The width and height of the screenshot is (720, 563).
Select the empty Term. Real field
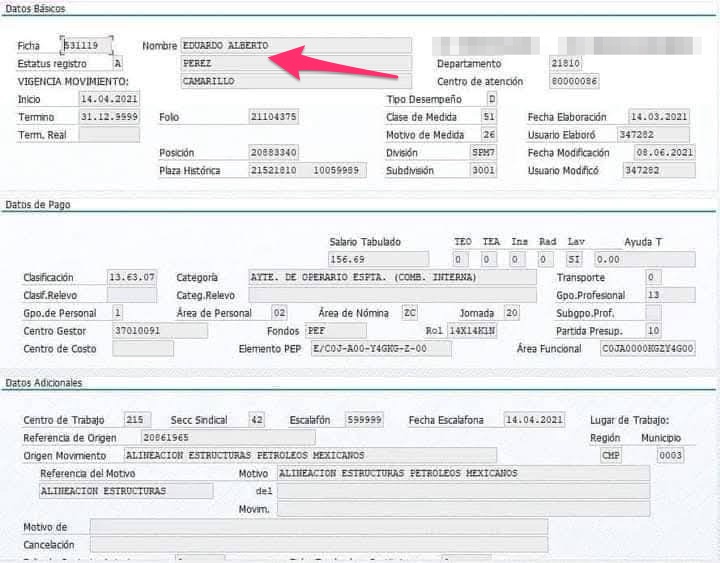(x=108, y=134)
